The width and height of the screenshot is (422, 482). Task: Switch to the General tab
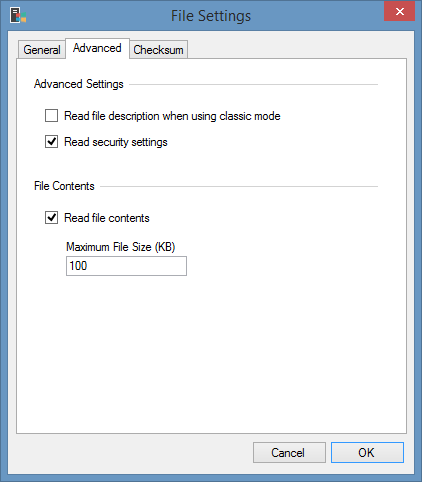tap(42, 50)
